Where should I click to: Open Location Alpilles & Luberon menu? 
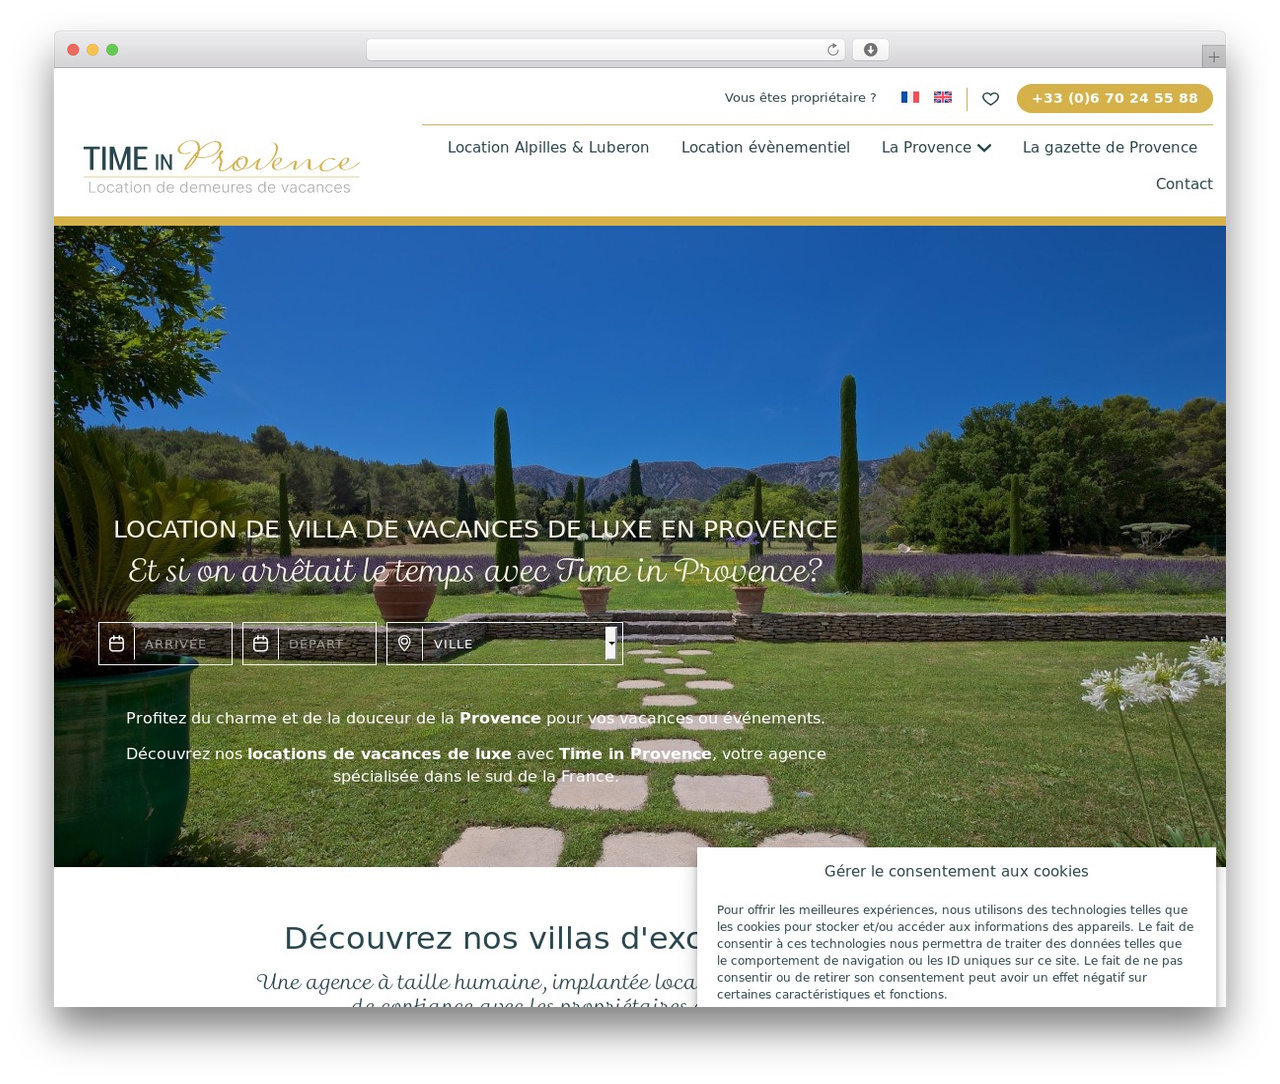click(548, 147)
